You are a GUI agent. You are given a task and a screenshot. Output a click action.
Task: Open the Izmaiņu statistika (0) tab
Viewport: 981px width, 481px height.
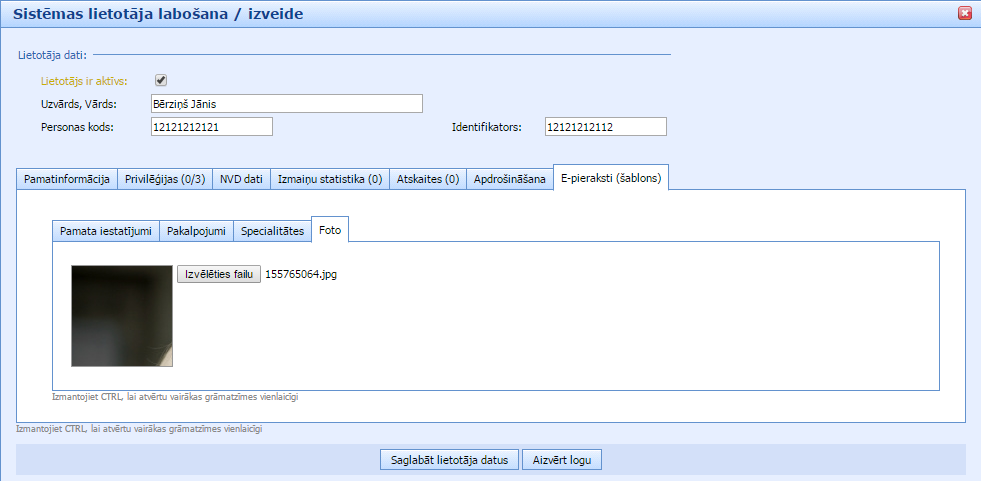pos(329,179)
